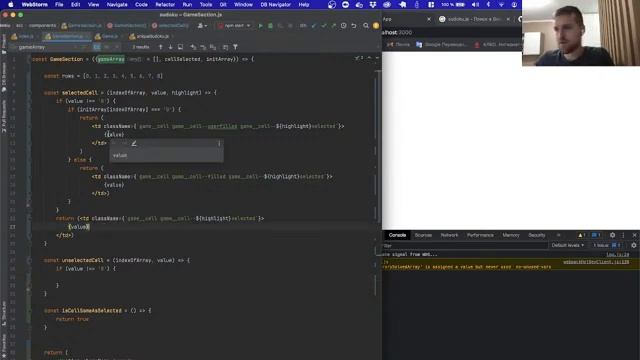
Task: Open the DB Navigator menu
Action: coord(276,4)
